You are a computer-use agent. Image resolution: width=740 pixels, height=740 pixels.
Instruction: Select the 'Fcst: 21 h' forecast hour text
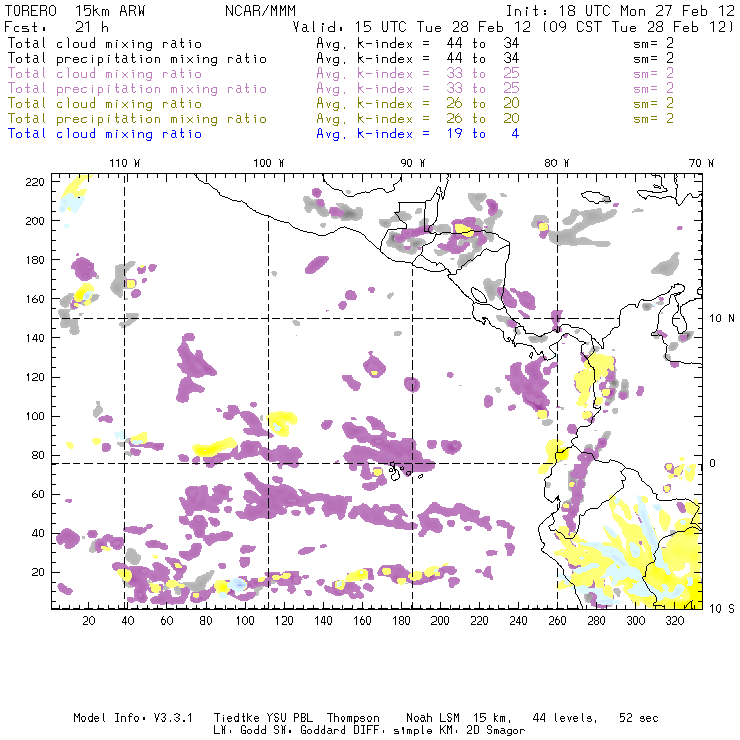click(56, 27)
